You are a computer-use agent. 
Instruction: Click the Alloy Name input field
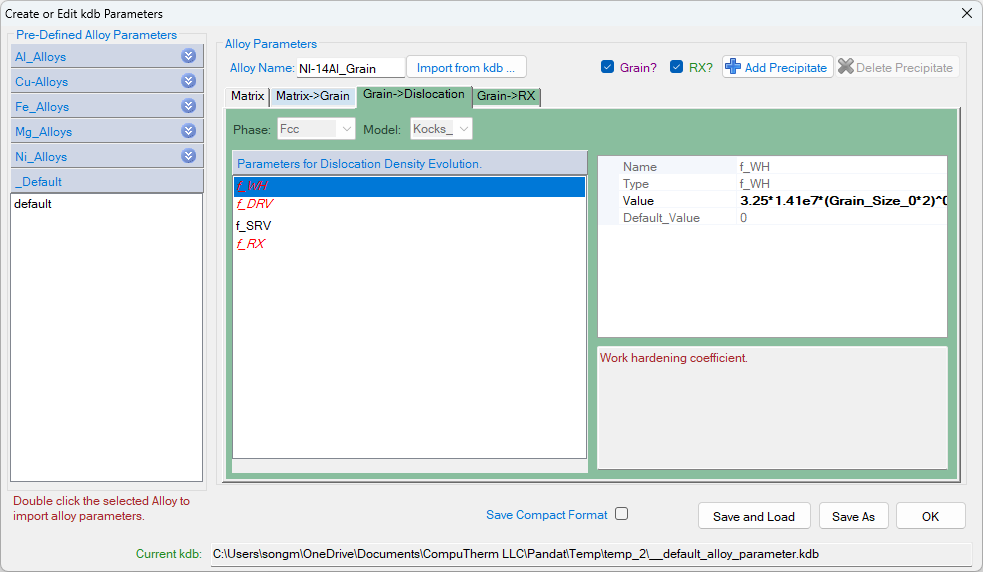pos(349,68)
